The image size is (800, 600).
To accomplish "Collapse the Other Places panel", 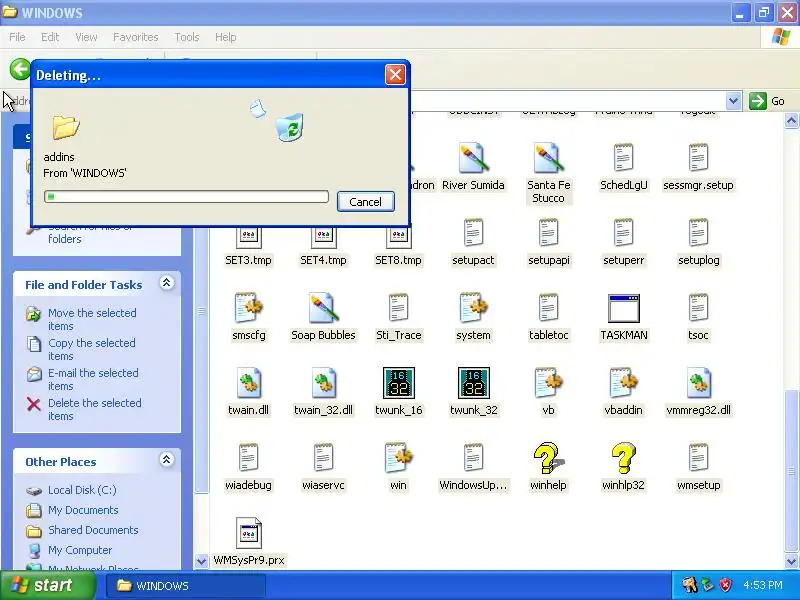I will tap(166, 460).
